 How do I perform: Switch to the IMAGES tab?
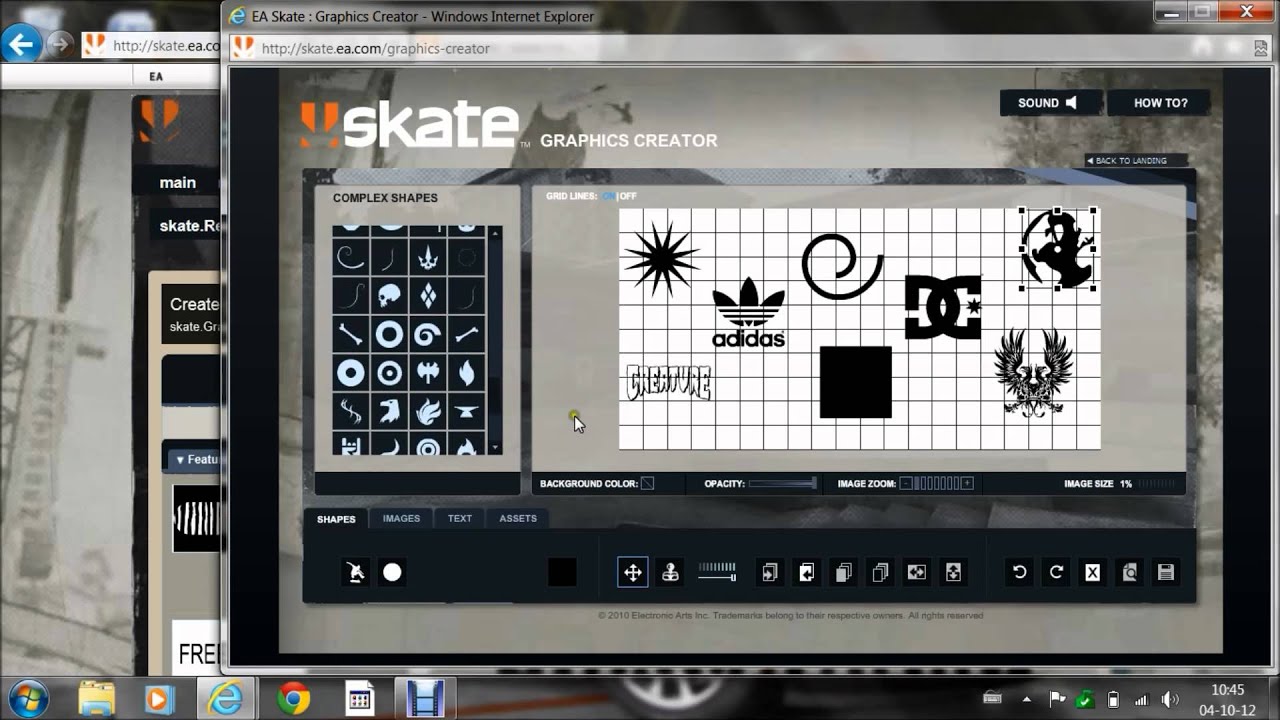click(x=401, y=518)
